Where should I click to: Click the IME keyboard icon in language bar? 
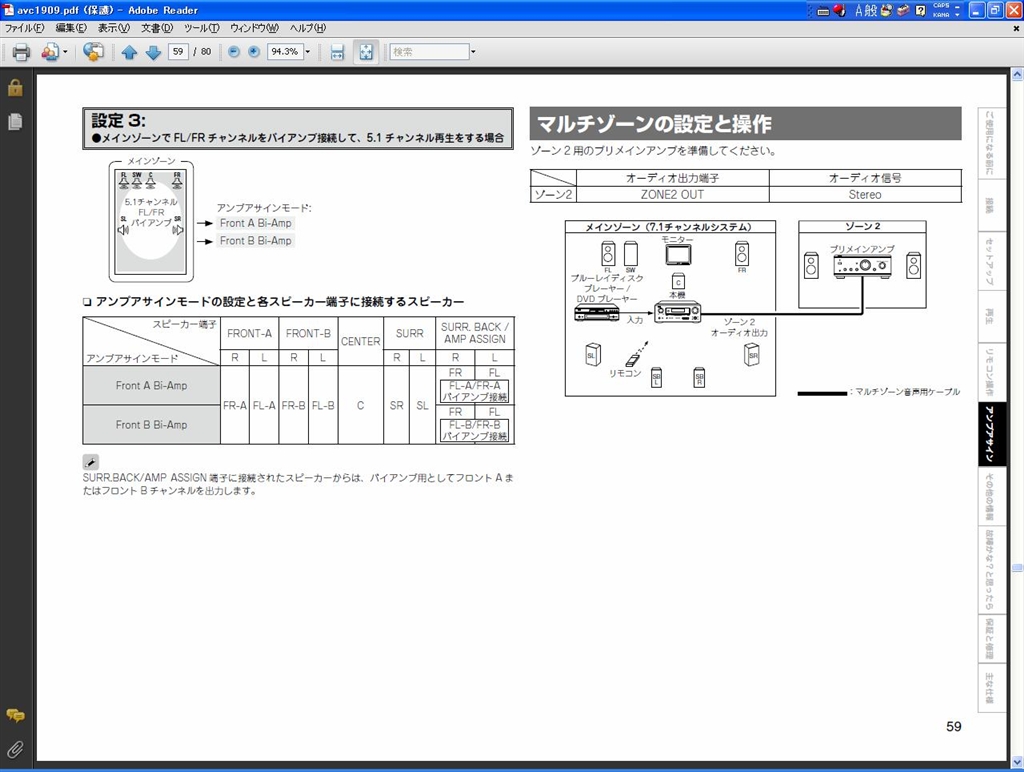tap(823, 10)
